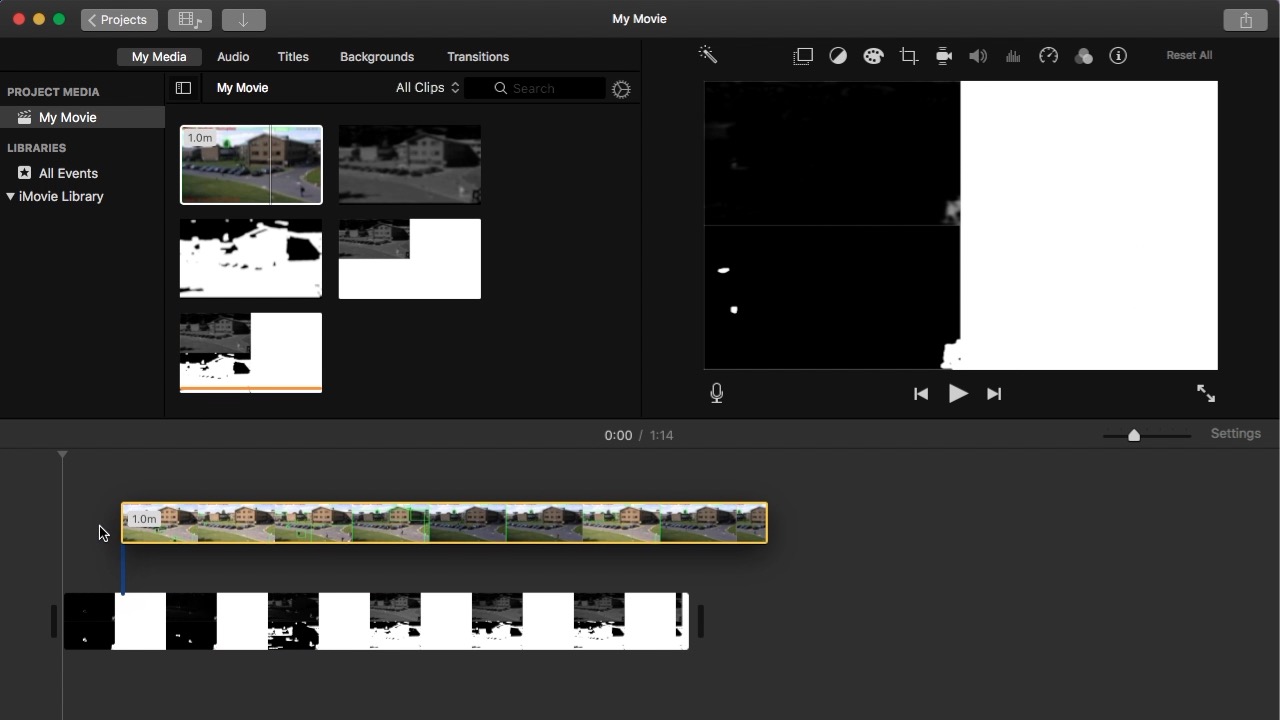Image resolution: width=1280 pixels, height=720 pixels.
Task: Open timeline Settings
Action: click(1236, 433)
